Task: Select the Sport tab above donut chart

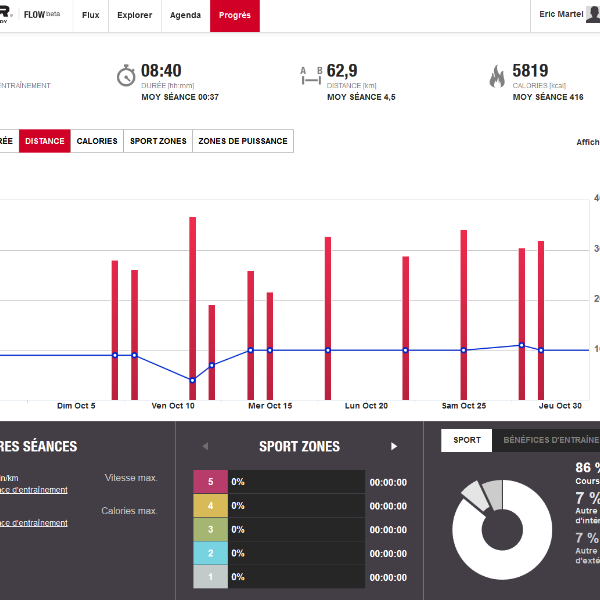Action: click(x=466, y=440)
